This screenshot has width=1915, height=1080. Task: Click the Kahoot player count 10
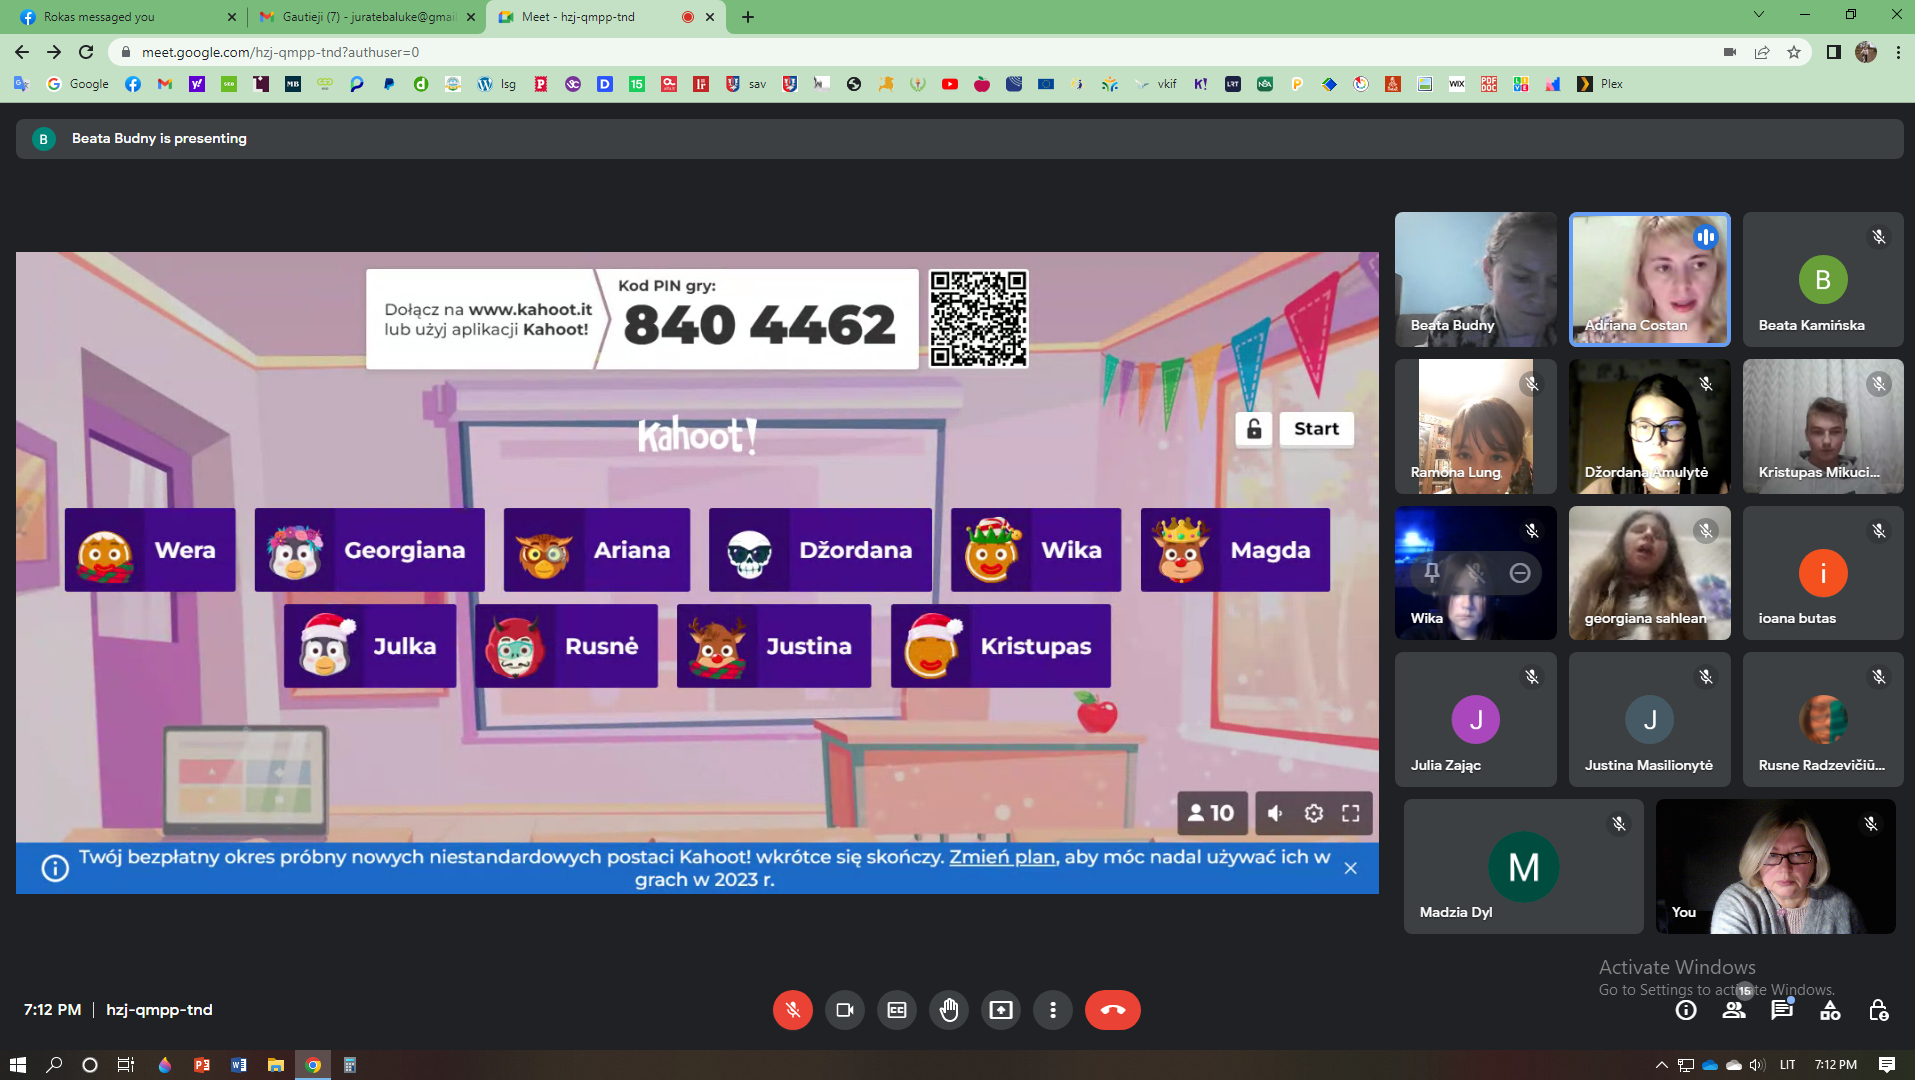pyautogui.click(x=1212, y=813)
